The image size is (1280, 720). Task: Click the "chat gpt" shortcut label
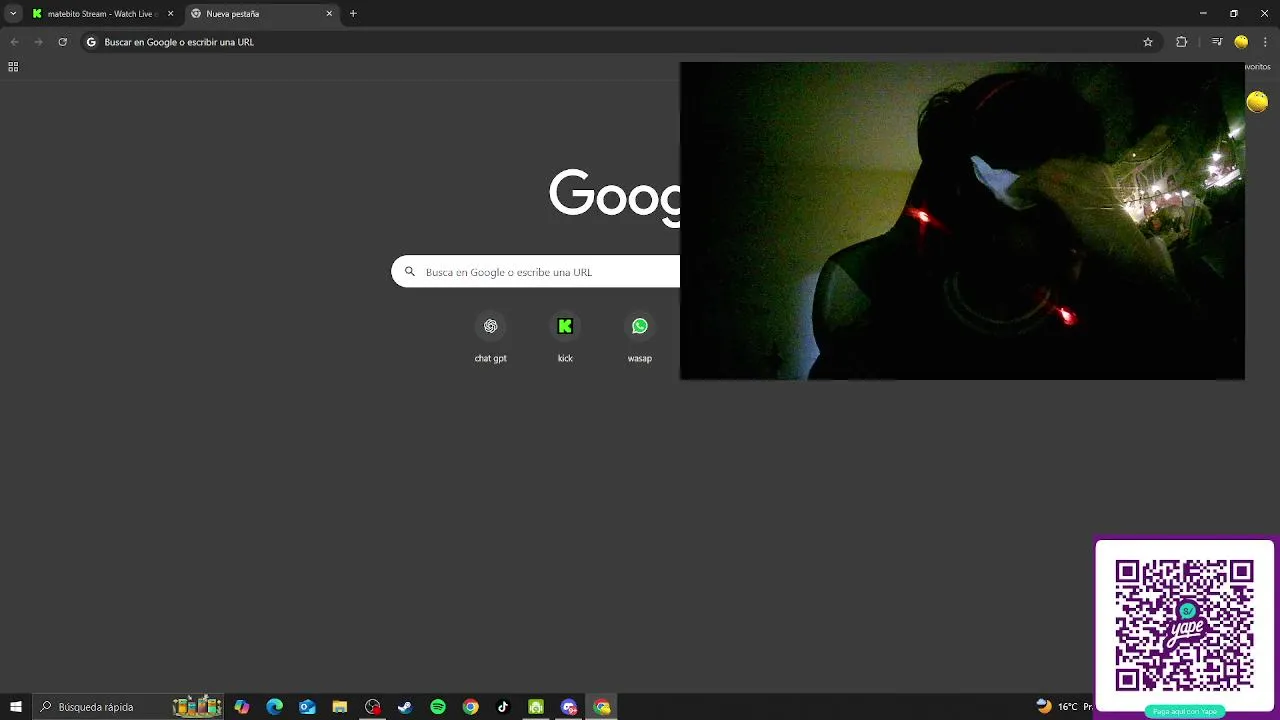491,358
